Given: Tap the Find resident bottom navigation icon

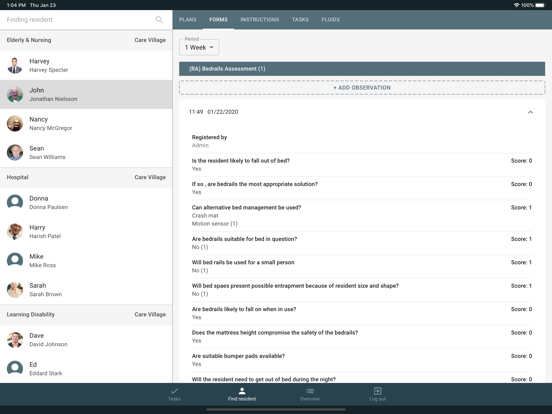Looking at the screenshot, I should [242, 391].
